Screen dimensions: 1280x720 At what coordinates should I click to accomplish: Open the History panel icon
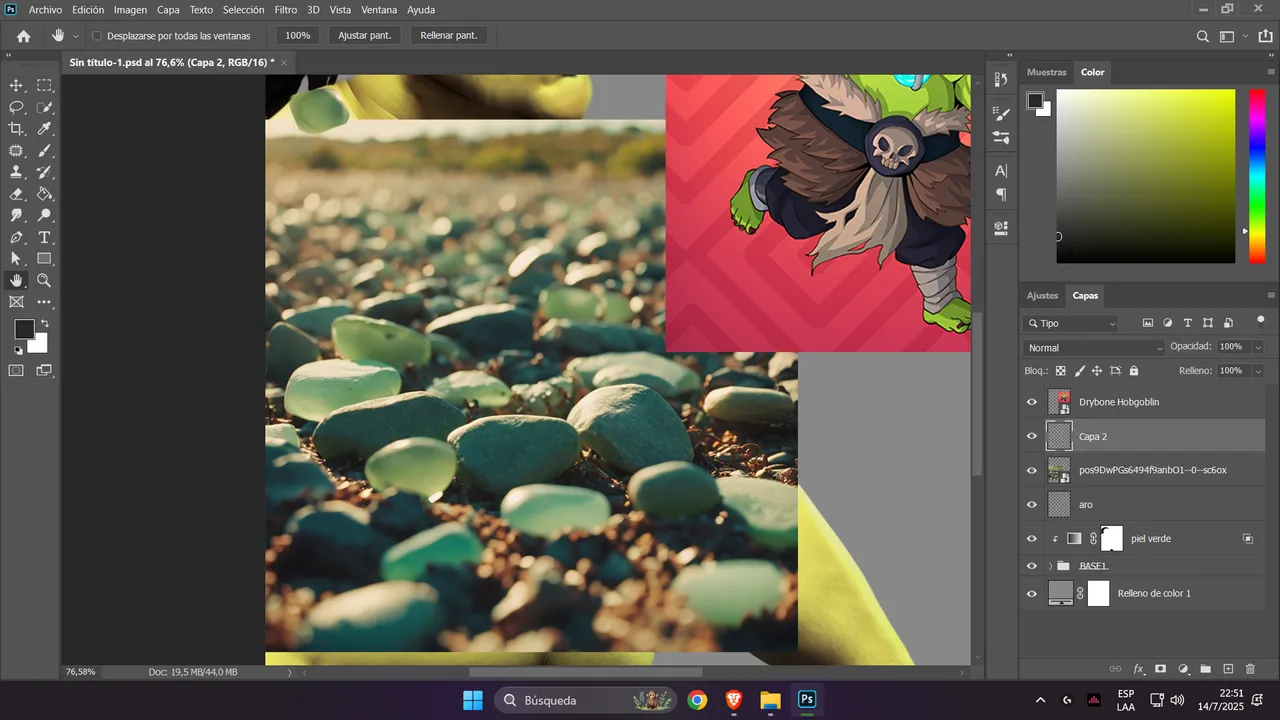1001,80
